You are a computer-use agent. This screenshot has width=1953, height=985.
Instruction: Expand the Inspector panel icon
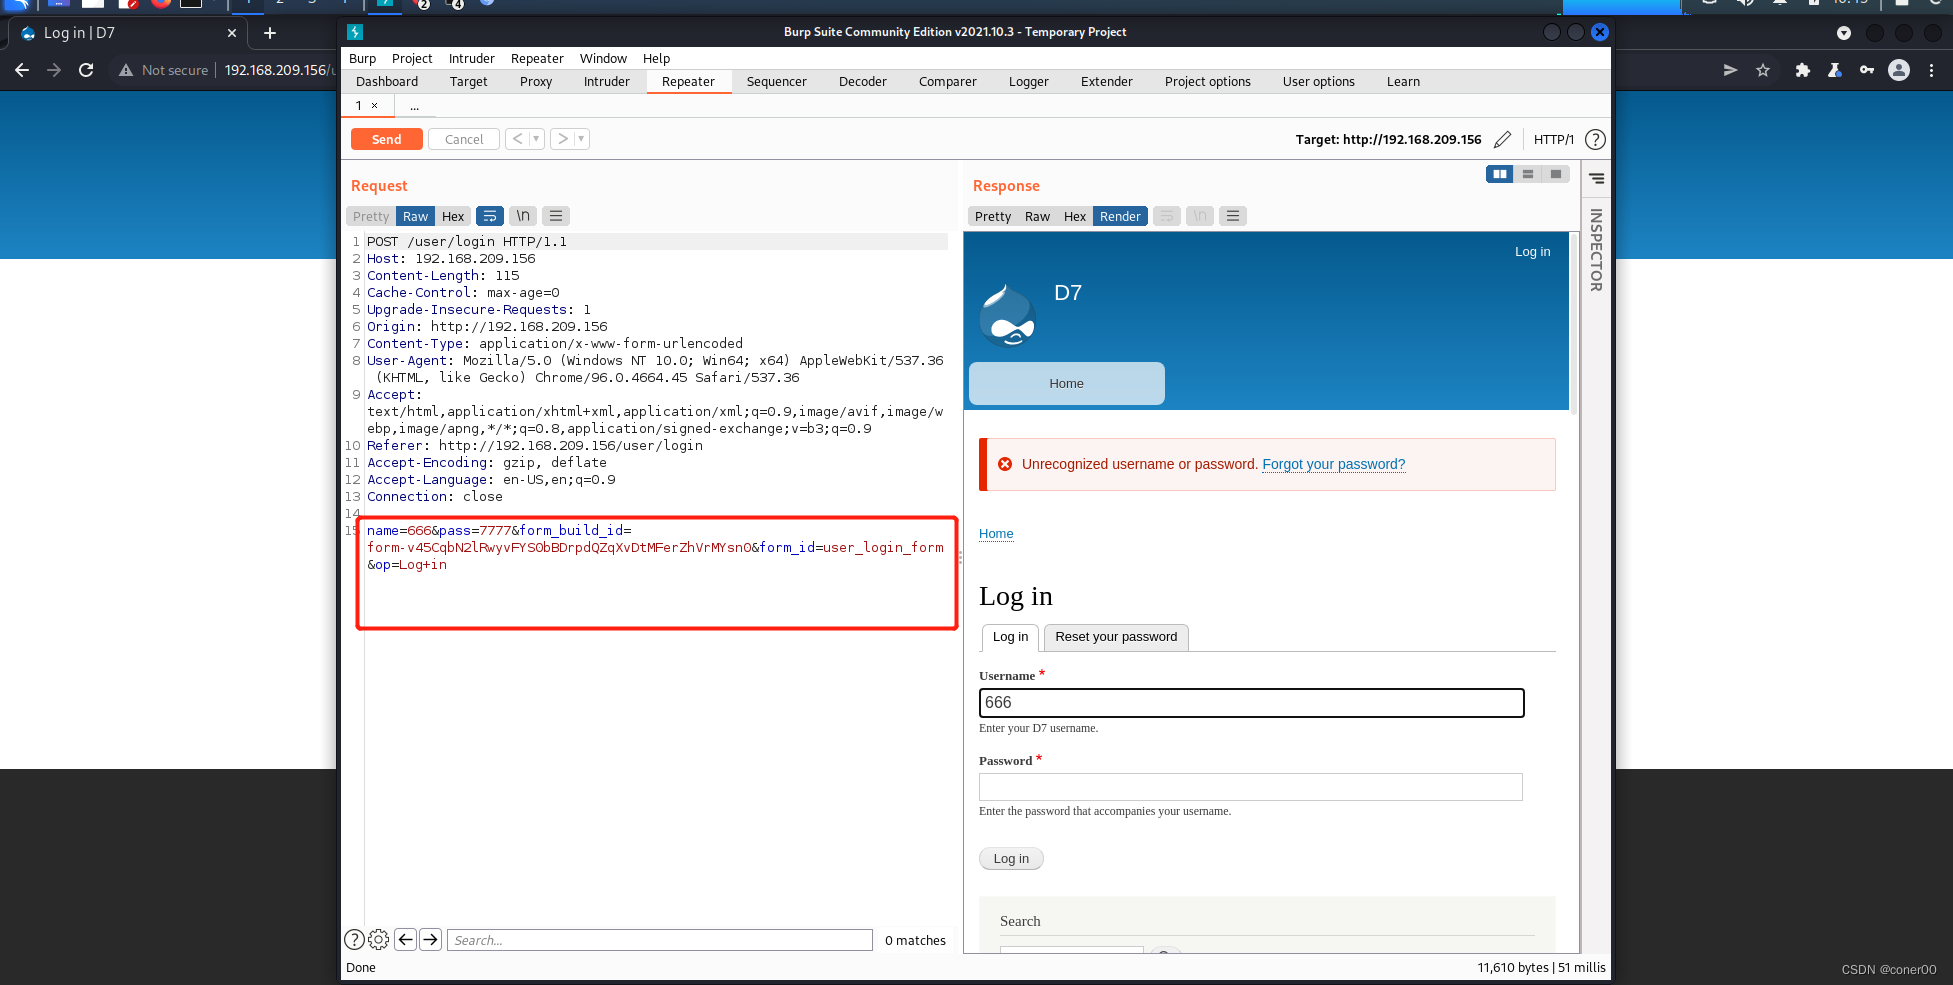pos(1596,178)
